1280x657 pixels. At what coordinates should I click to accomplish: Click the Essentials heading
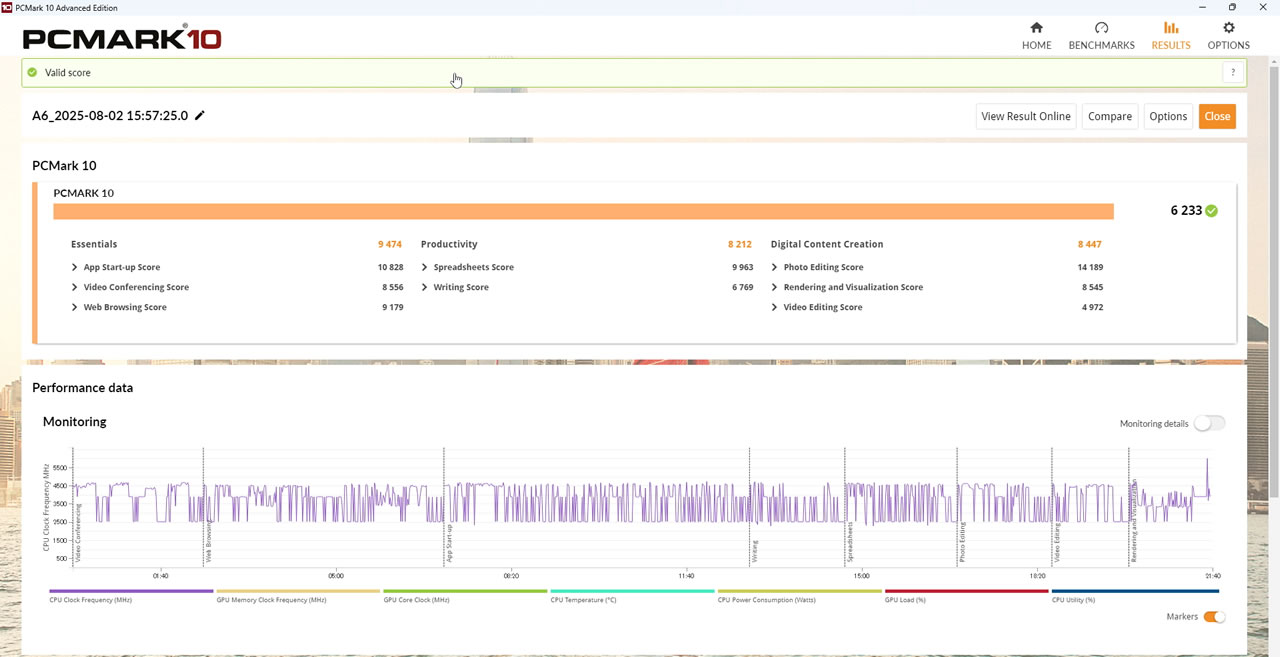94,244
